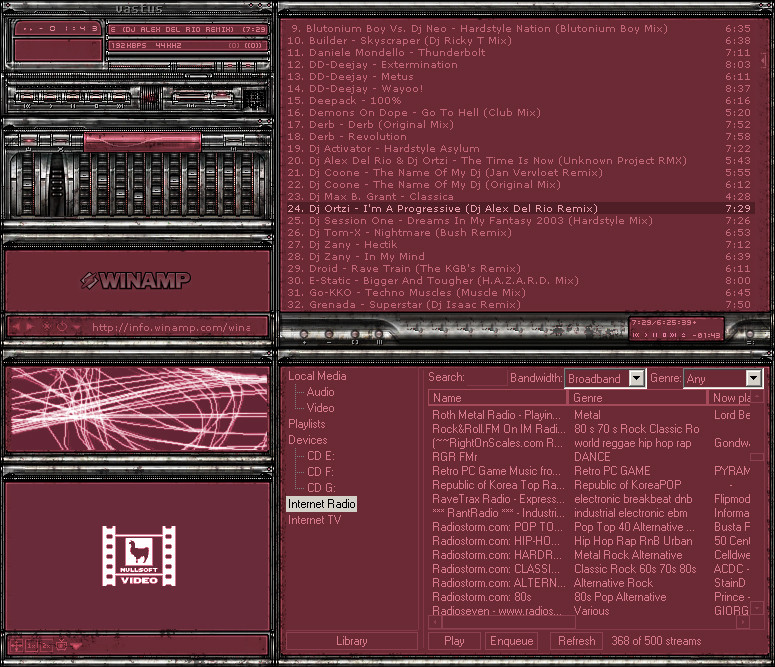Toggle the equalizer Auto button
Screen dimensions: 775x667
pos(60,140)
